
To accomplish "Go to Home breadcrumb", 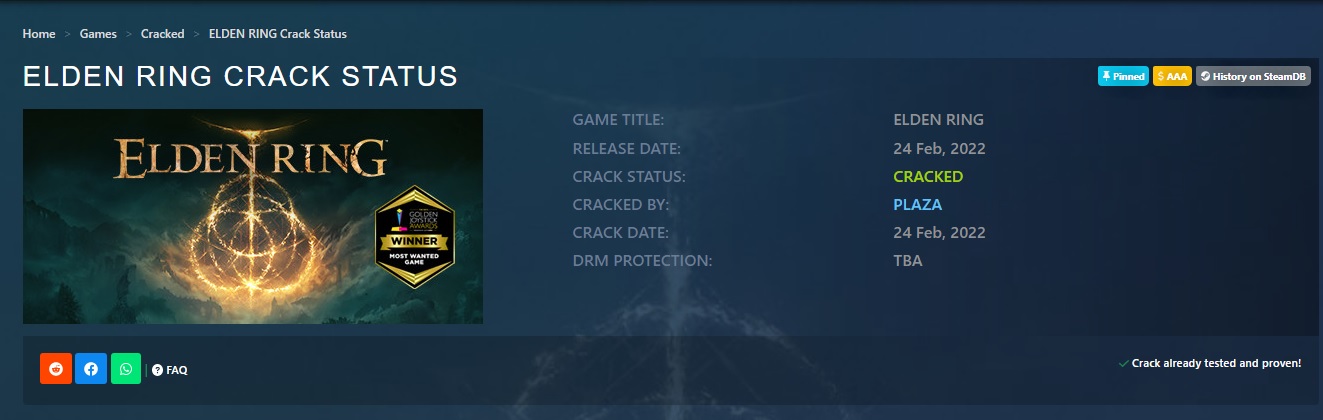I will [39, 34].
